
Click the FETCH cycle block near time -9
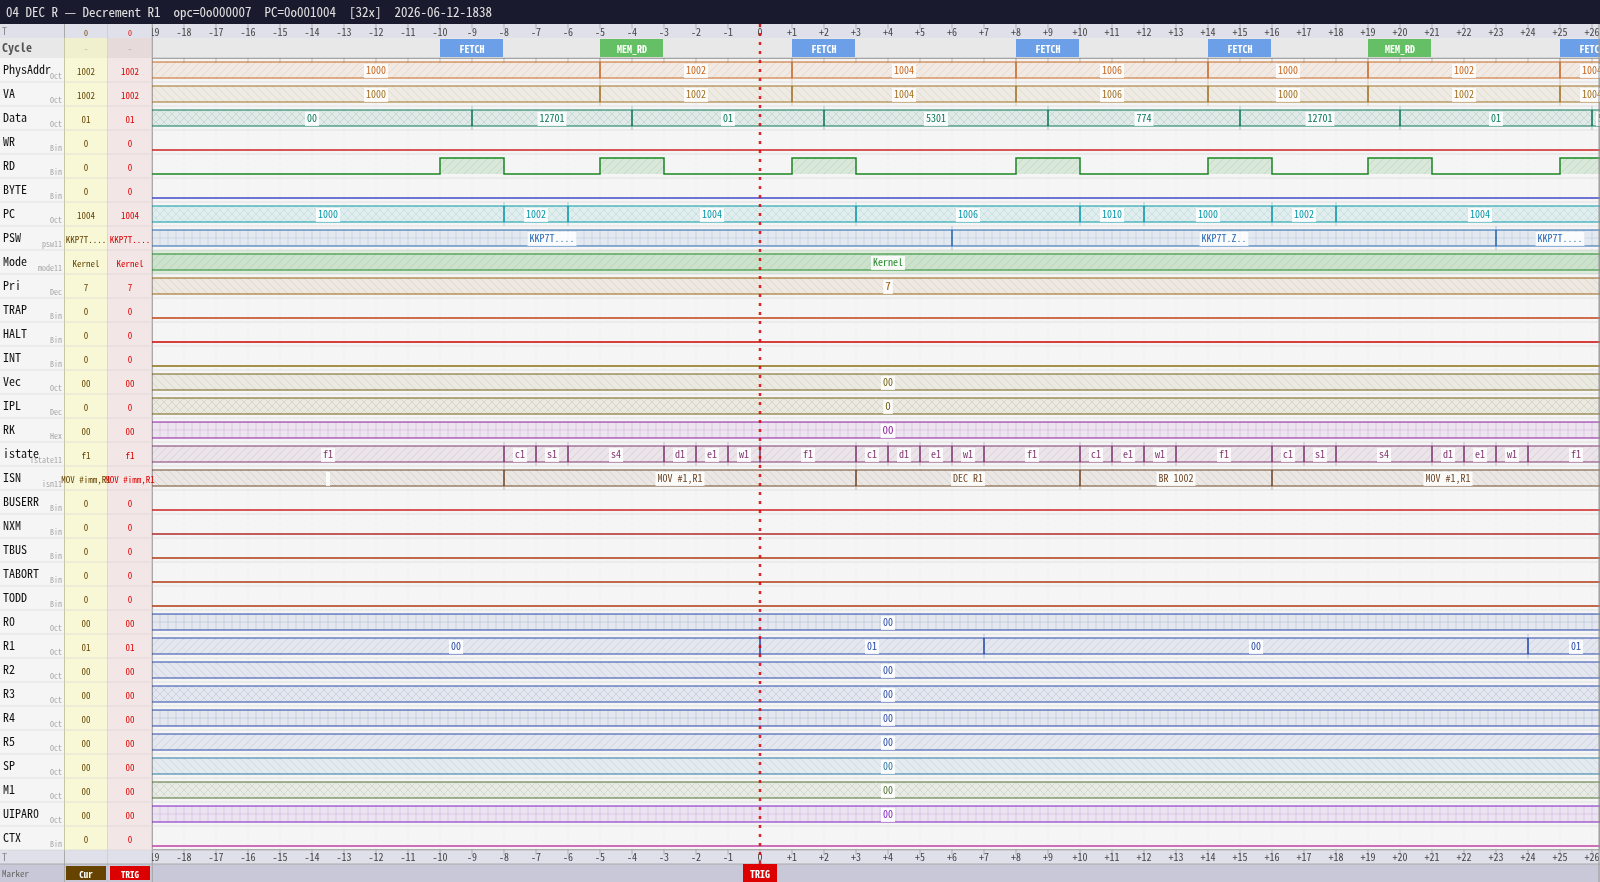point(471,49)
